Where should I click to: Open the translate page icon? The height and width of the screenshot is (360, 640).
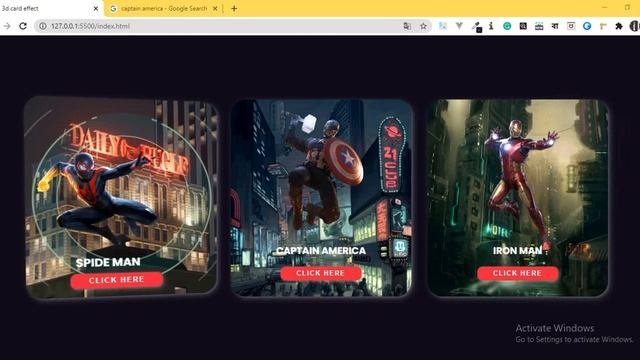tap(407, 26)
